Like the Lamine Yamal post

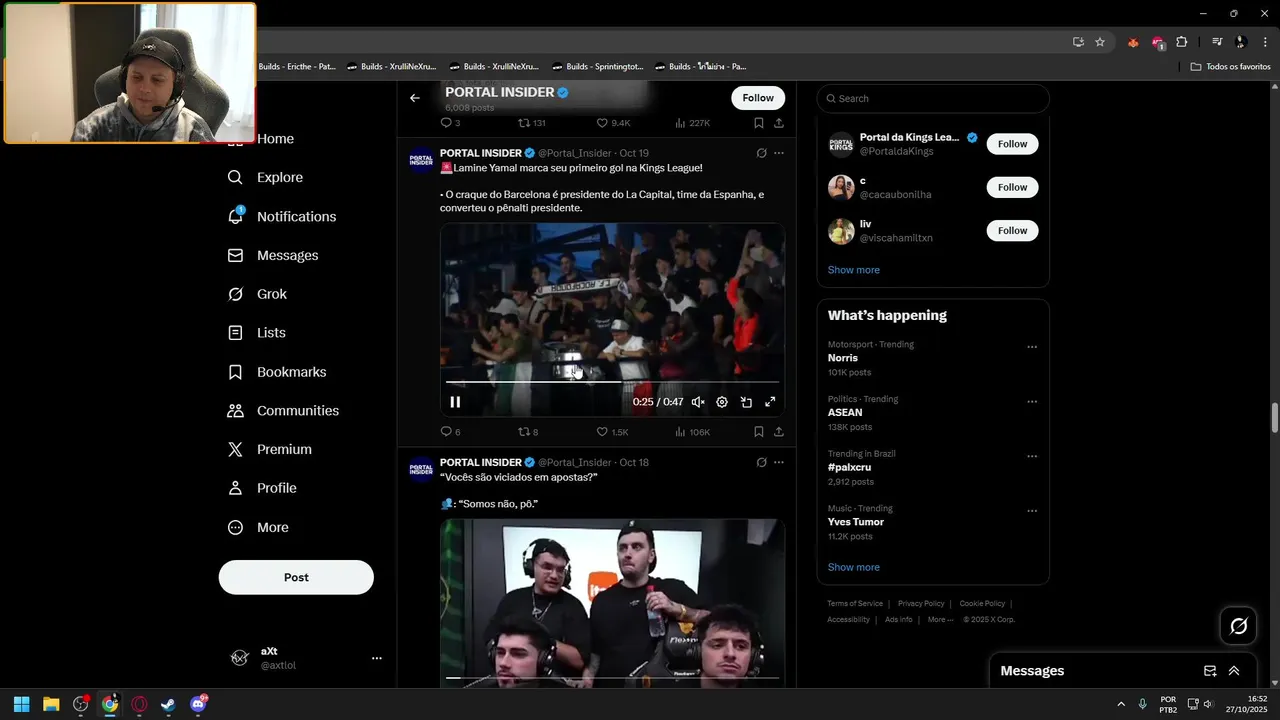click(612, 432)
